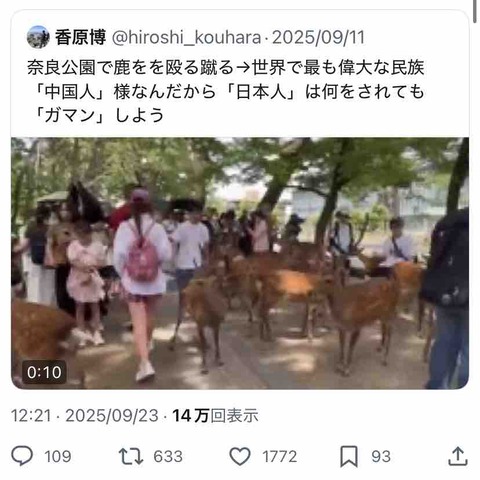Click the 2025/09/23 post date
The width and height of the screenshot is (480, 480).
click(x=112, y=416)
